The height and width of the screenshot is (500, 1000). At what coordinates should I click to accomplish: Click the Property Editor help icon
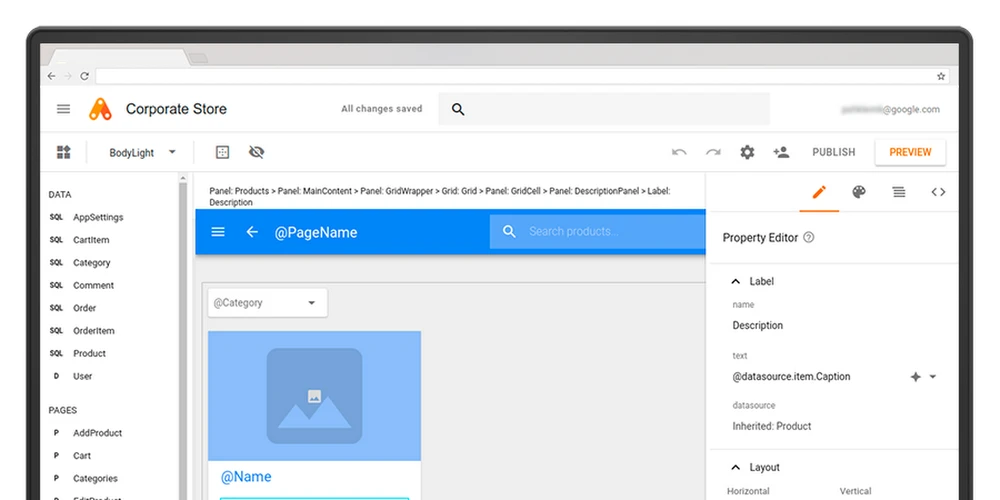pyautogui.click(x=809, y=238)
